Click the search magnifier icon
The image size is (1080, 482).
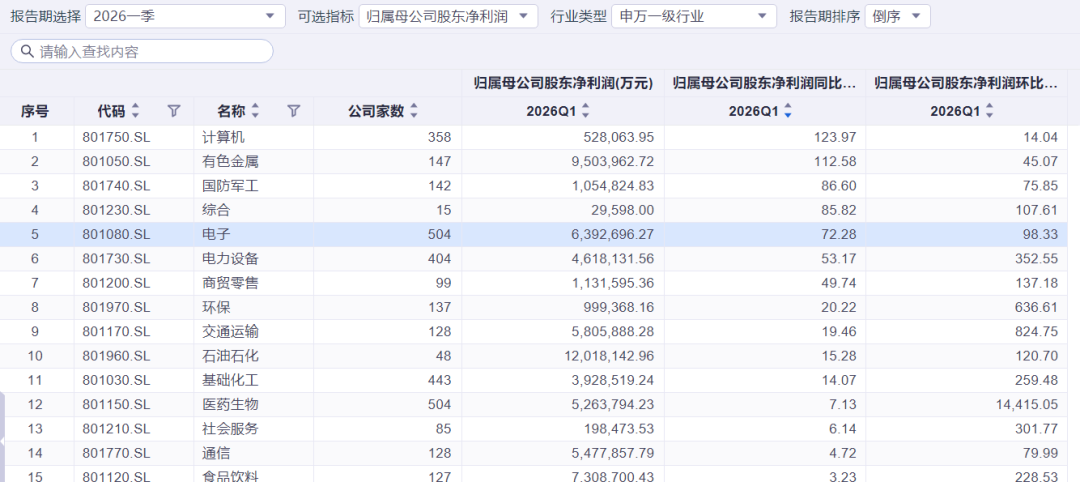[28, 52]
